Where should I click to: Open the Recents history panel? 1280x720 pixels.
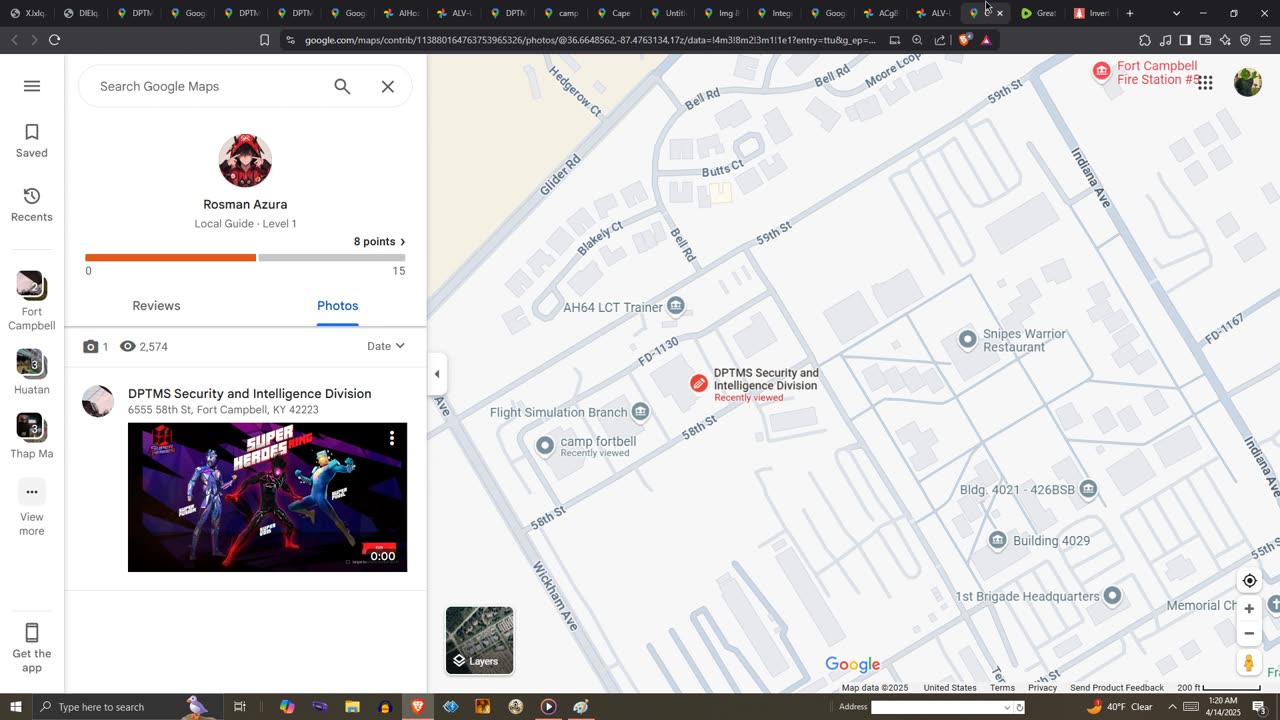[x=32, y=205]
